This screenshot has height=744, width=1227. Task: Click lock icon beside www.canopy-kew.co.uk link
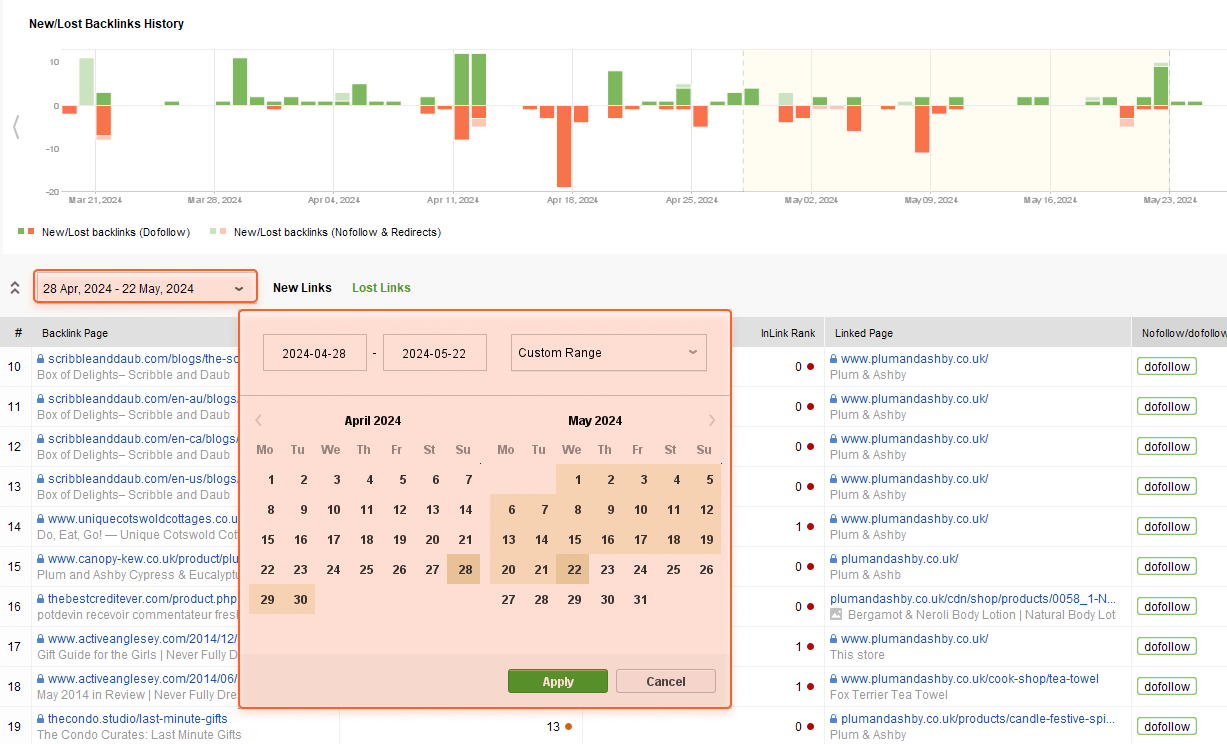(41, 559)
